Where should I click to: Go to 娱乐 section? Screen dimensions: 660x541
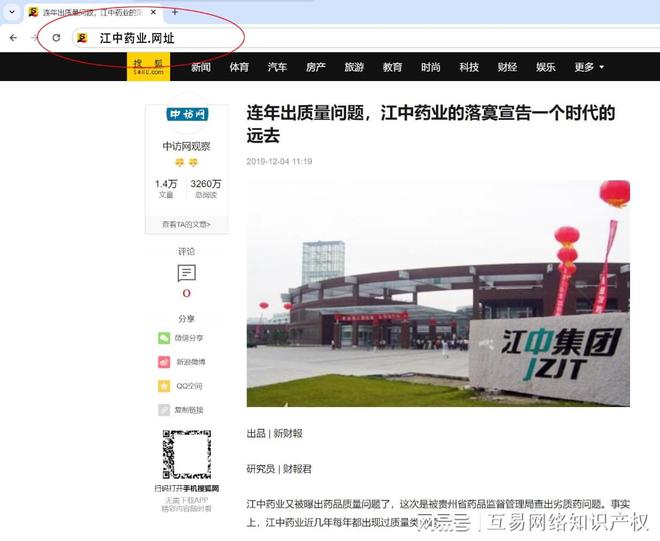546,67
